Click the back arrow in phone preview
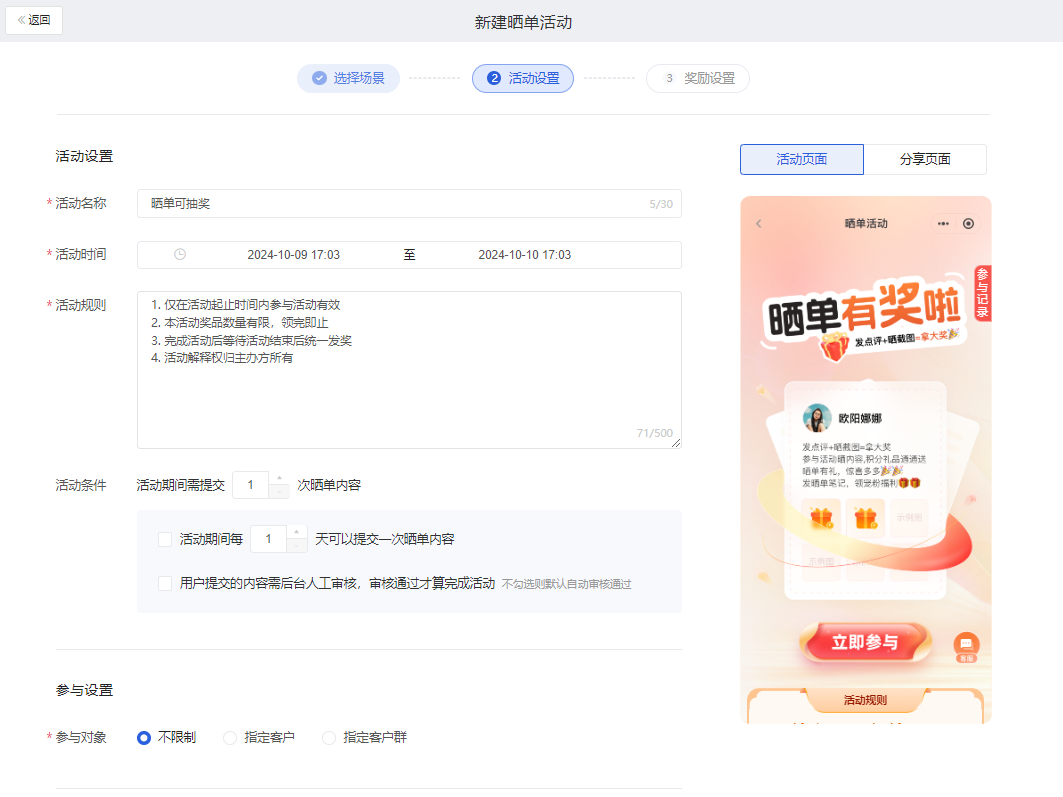Image resolution: width=1063 pixels, height=797 pixels. click(759, 224)
